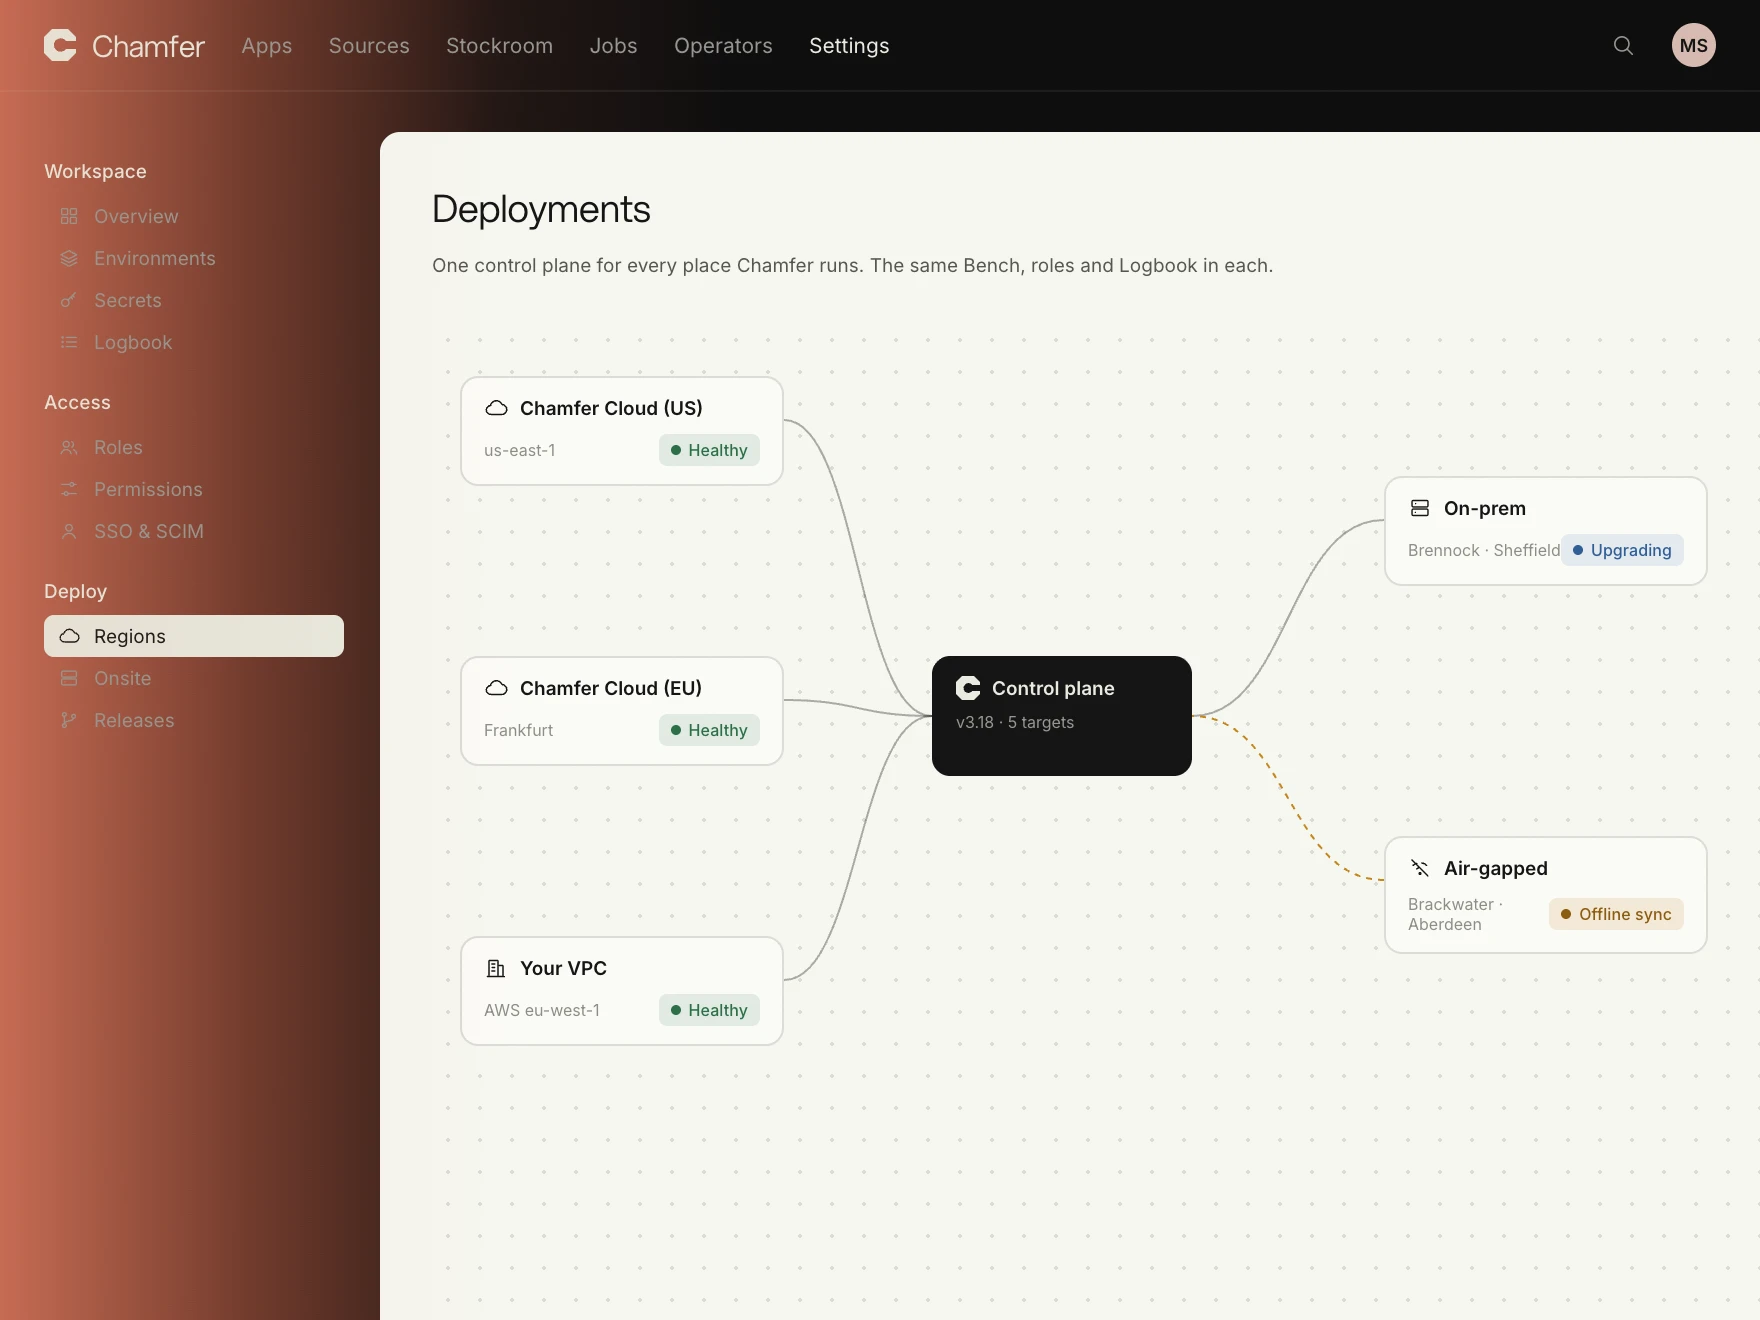Open the Apps menu
The height and width of the screenshot is (1320, 1760).
(267, 45)
